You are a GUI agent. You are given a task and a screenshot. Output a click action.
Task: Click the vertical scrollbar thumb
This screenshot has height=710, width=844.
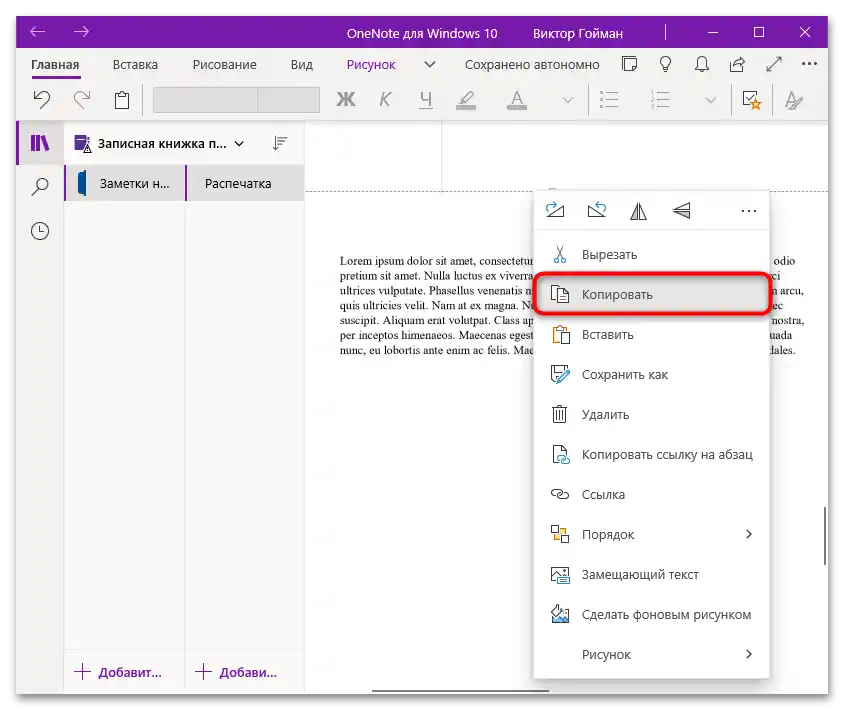(825, 536)
